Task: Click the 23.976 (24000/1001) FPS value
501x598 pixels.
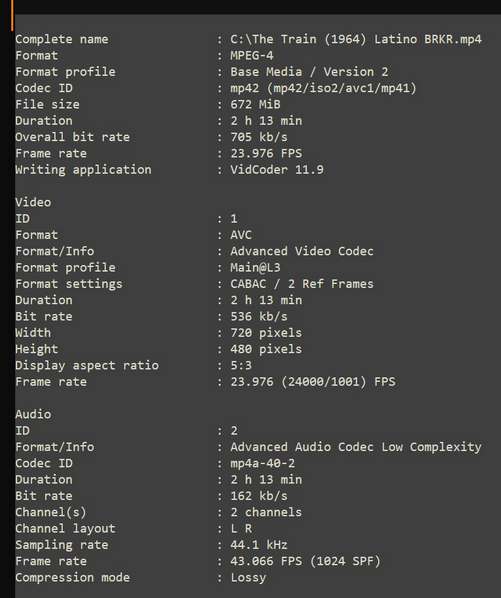Action: [313, 382]
